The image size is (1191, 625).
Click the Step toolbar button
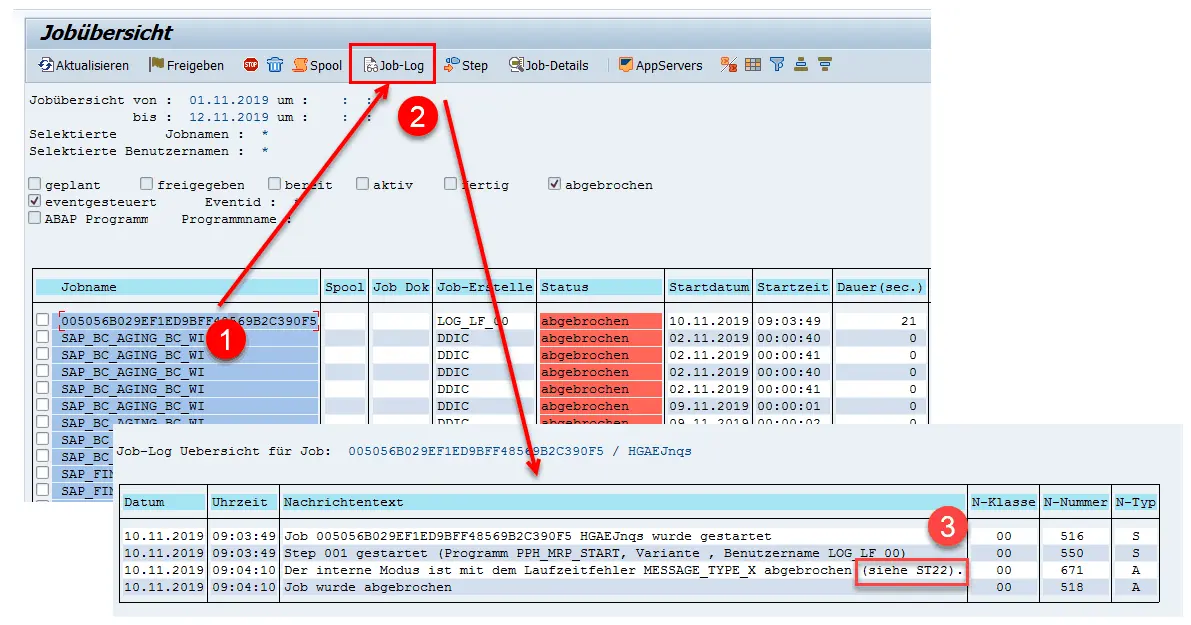466,65
